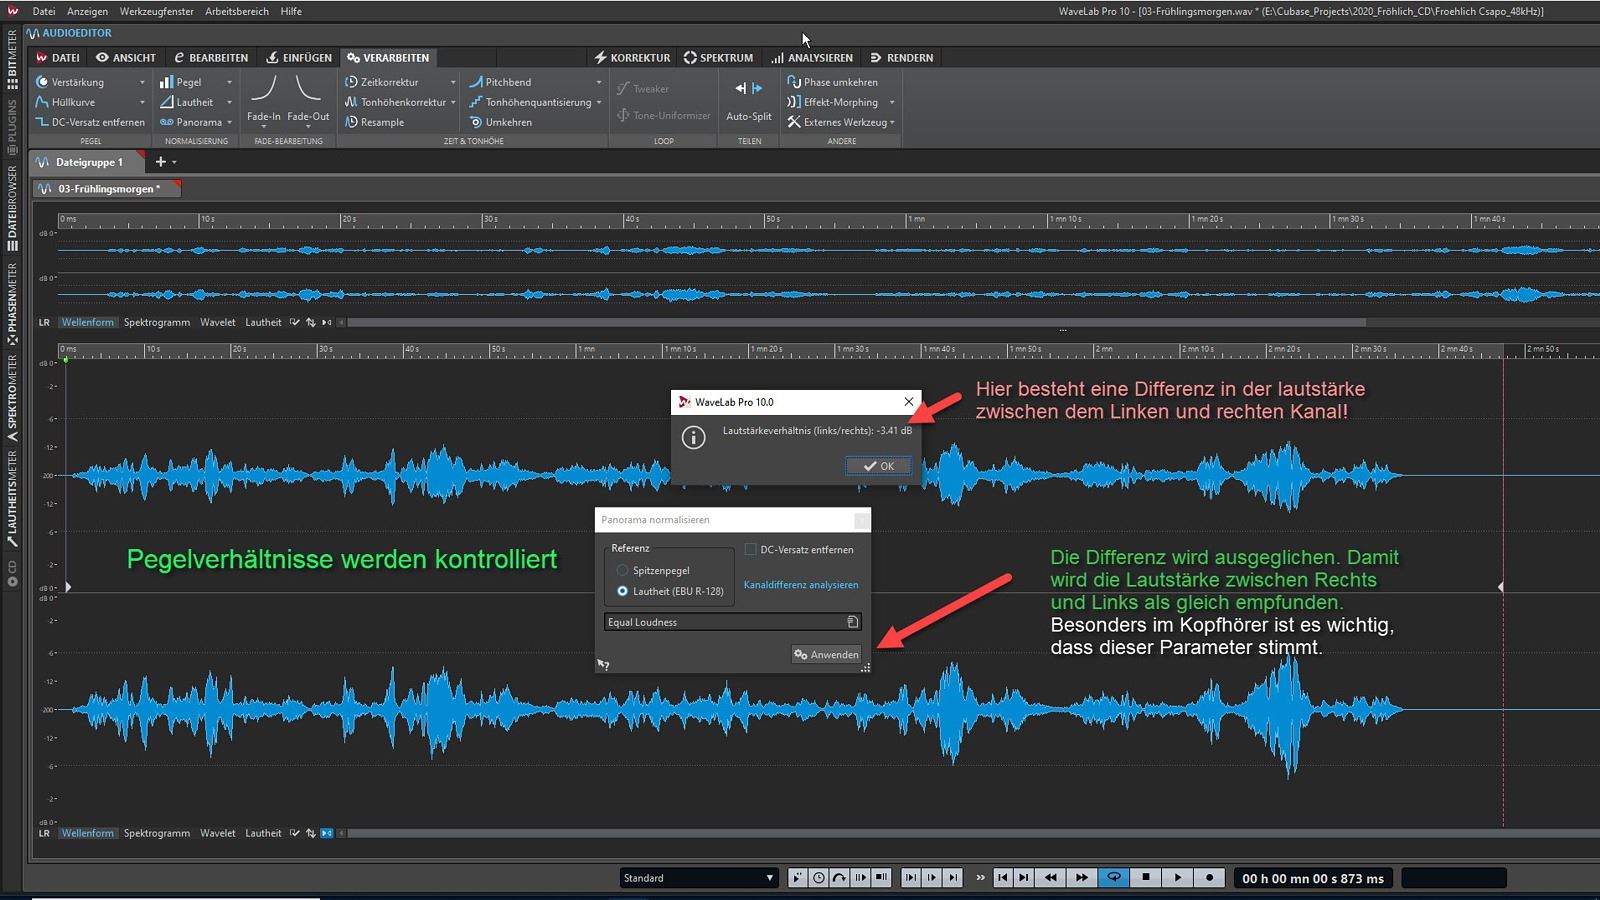The height and width of the screenshot is (900, 1600).
Task: Open the Hüllkurve envelope tool
Action: click(x=66, y=102)
